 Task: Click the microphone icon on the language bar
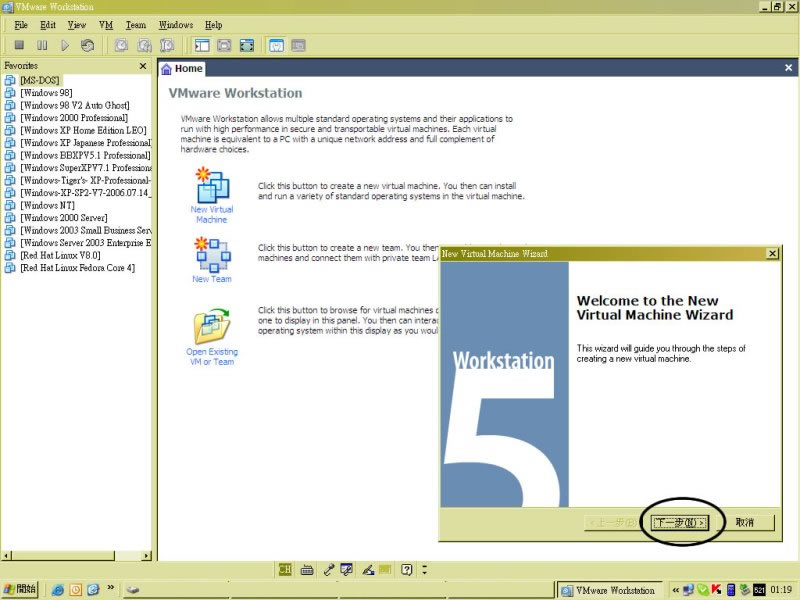(x=329, y=570)
